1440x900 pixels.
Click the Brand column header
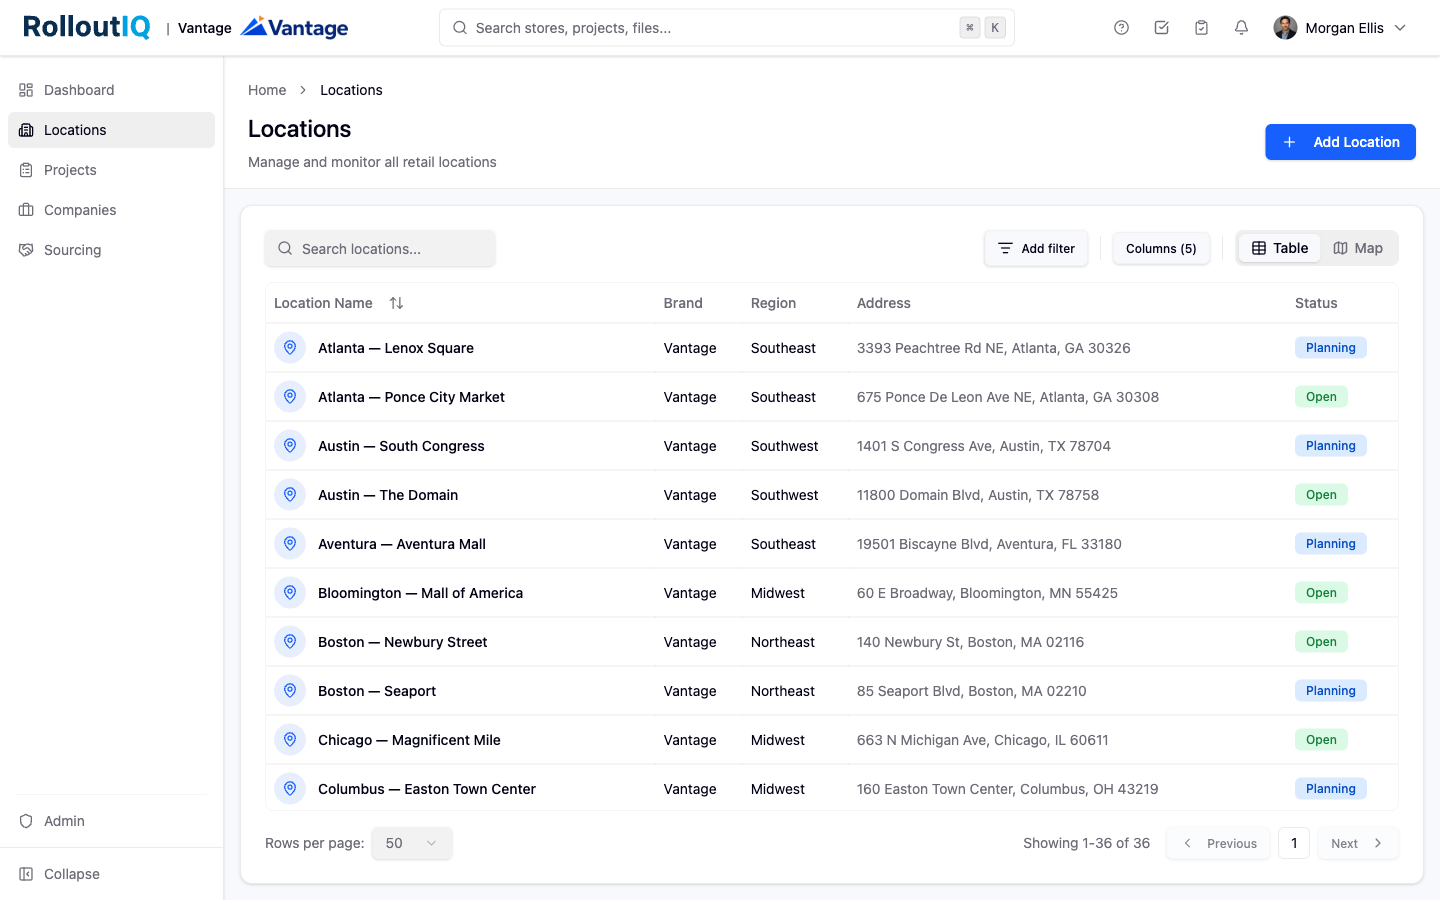(x=683, y=303)
